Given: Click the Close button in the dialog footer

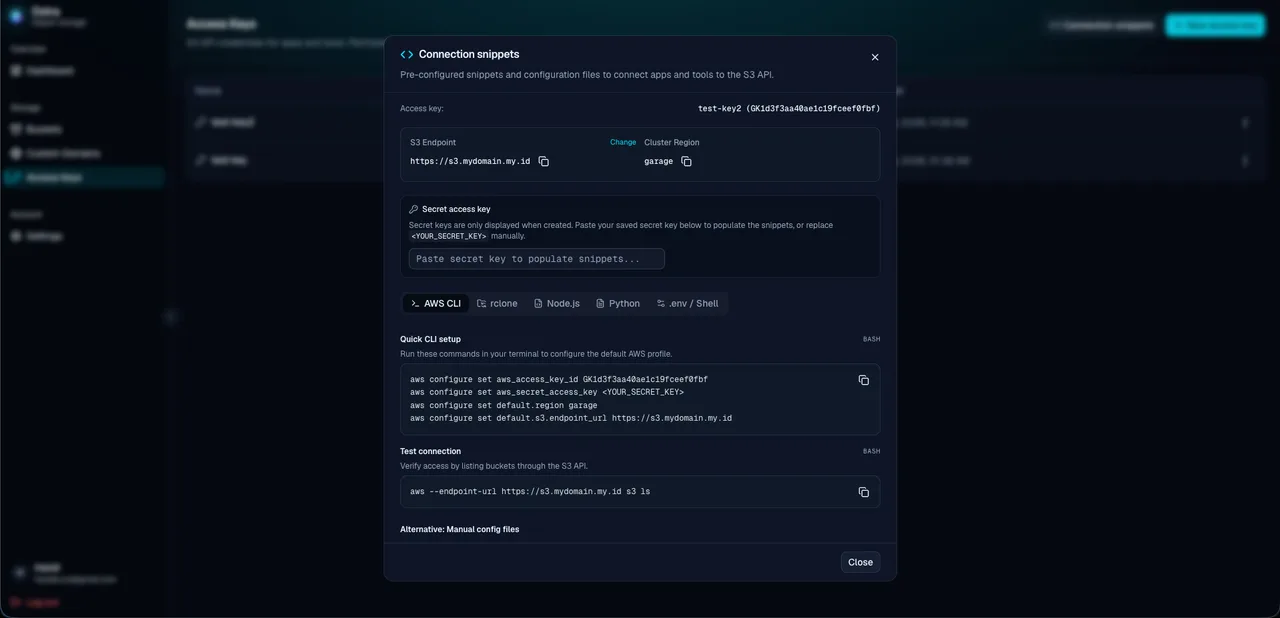Looking at the screenshot, I should (x=860, y=562).
